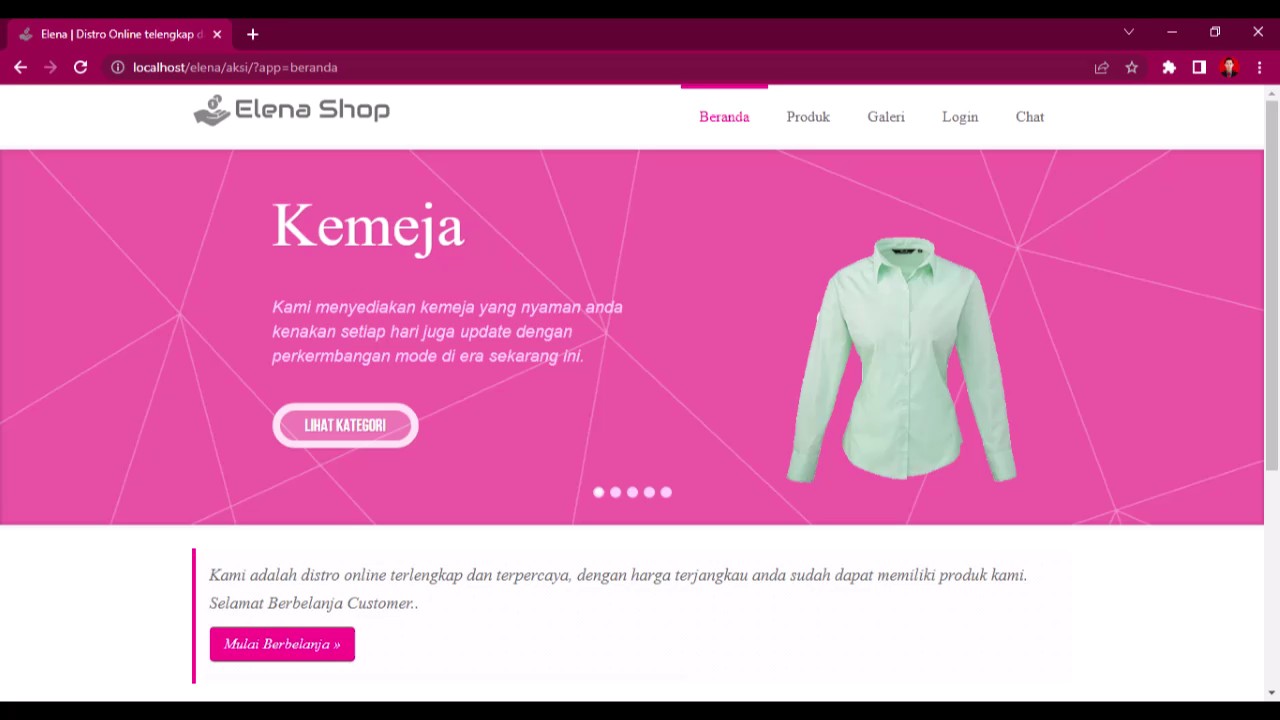The height and width of the screenshot is (720, 1280).
Task: Open the Produk menu item
Action: (x=808, y=117)
